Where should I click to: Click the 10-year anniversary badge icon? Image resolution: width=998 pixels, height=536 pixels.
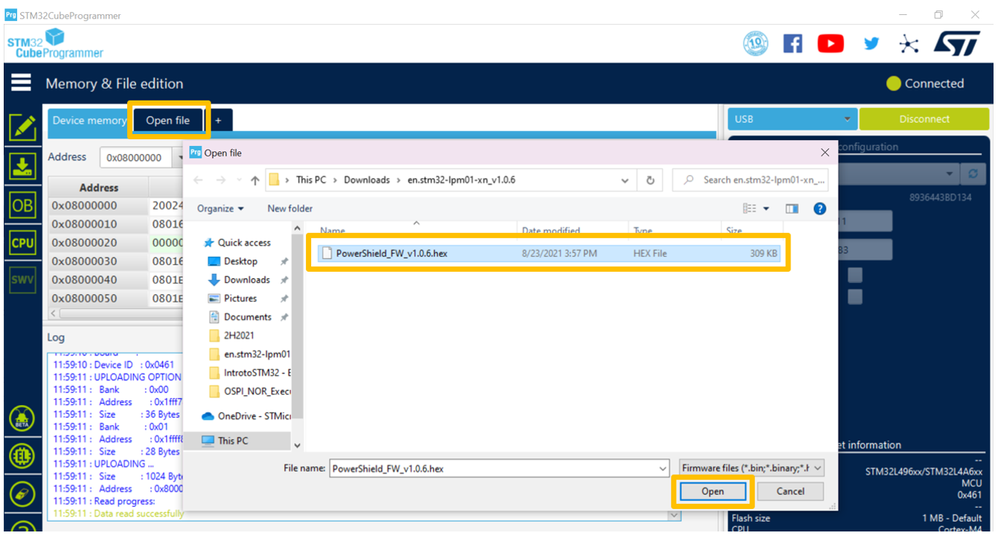click(756, 44)
